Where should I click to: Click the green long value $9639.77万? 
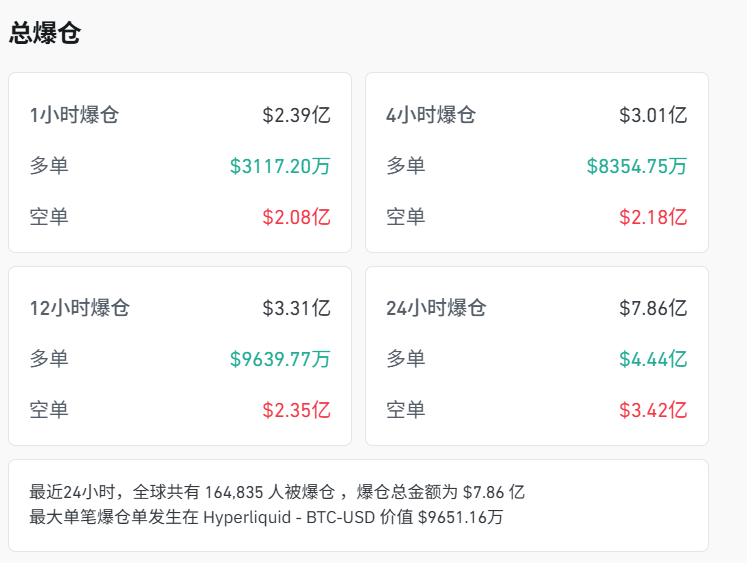280,359
